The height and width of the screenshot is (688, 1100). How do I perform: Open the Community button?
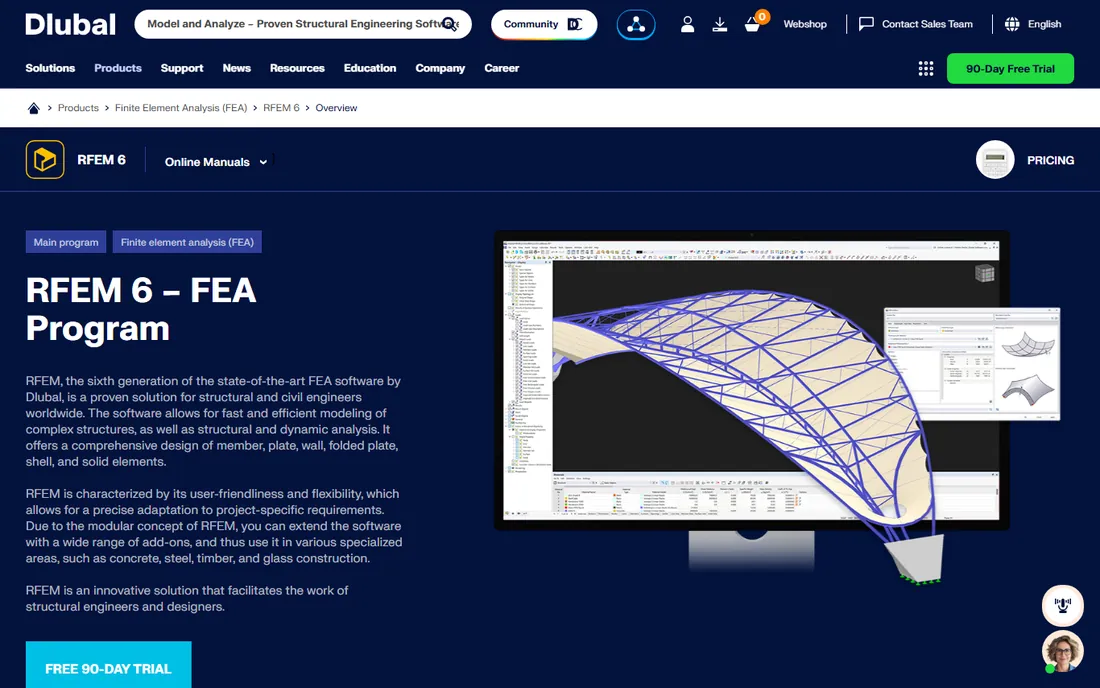click(x=544, y=24)
